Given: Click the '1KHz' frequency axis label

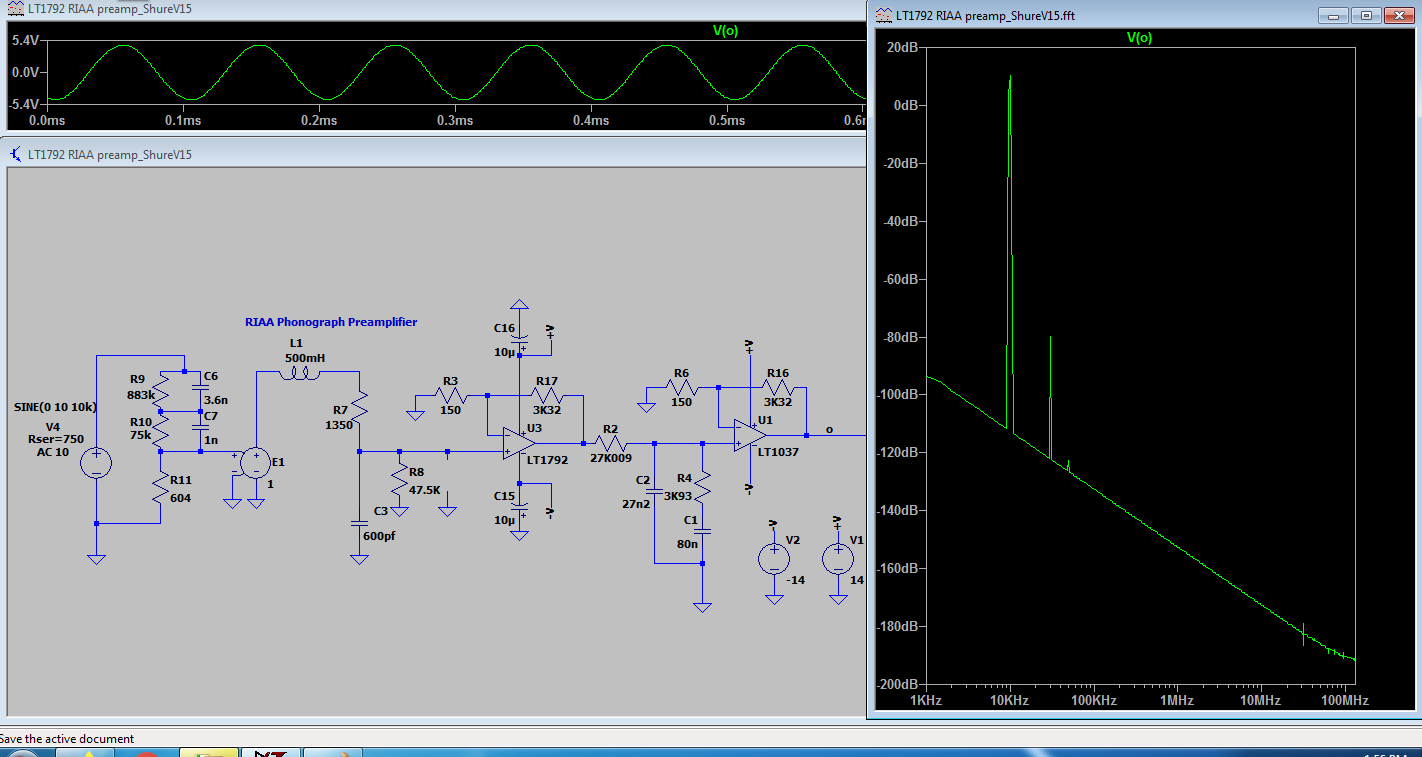Looking at the screenshot, I should 927,700.
